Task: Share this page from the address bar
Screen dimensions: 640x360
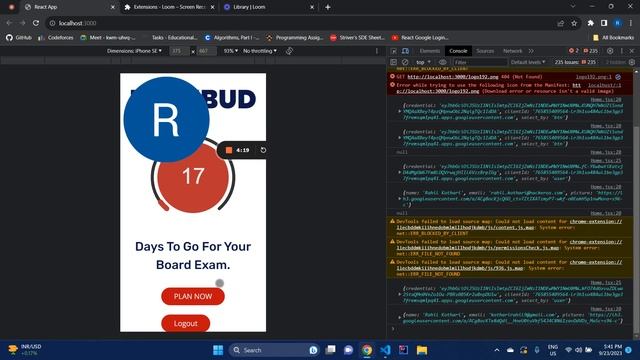Action: [560, 23]
